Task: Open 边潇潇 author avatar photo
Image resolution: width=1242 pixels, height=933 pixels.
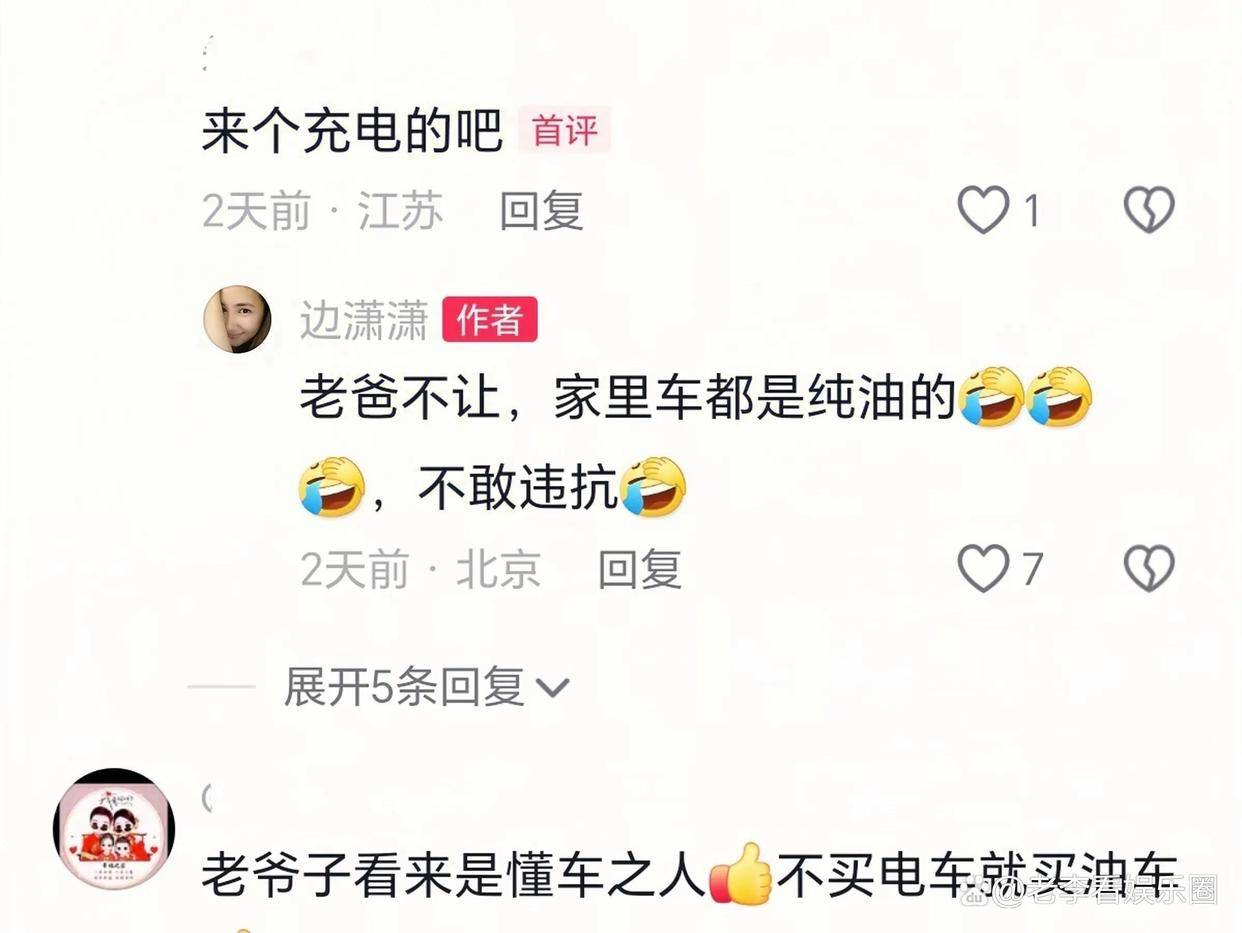Action: [x=237, y=319]
